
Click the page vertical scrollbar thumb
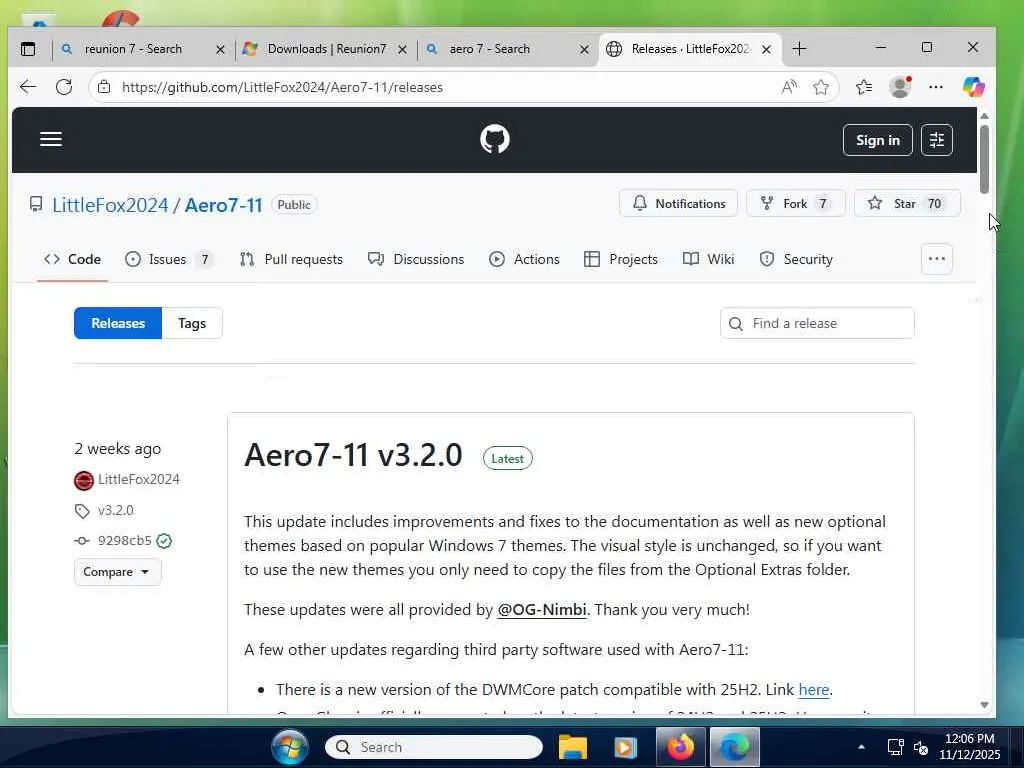pyautogui.click(x=984, y=158)
